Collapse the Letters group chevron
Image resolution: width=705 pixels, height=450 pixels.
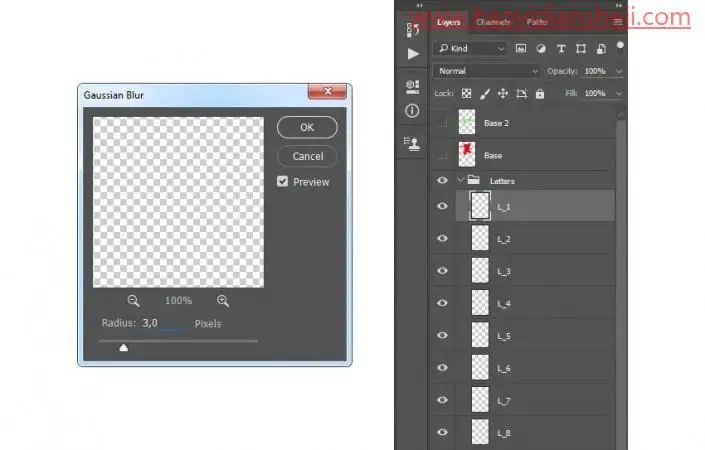(460, 180)
